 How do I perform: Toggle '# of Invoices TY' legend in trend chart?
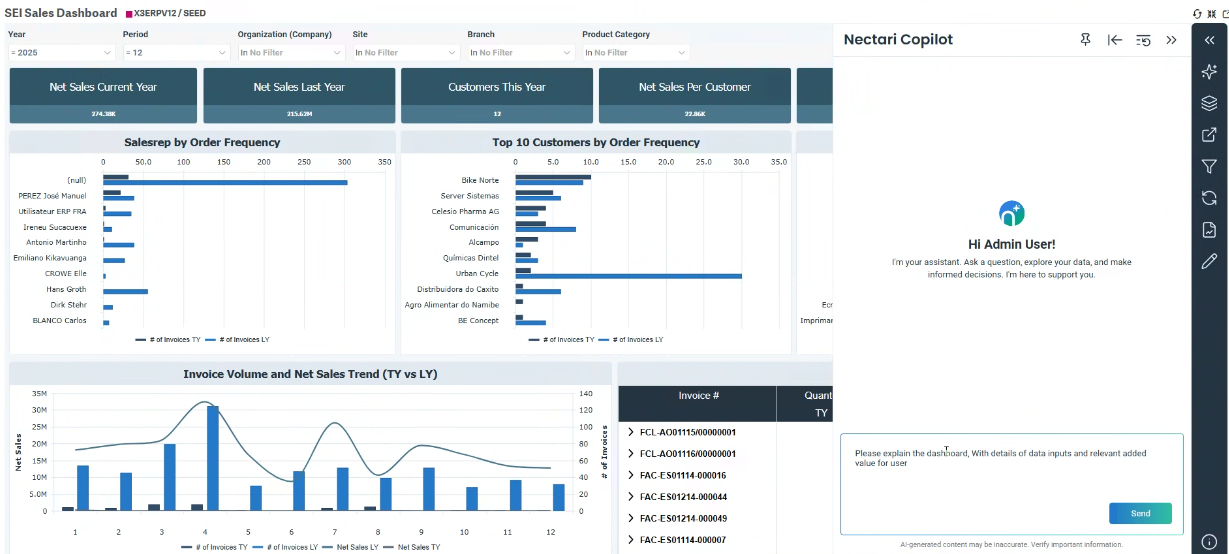pos(214,547)
